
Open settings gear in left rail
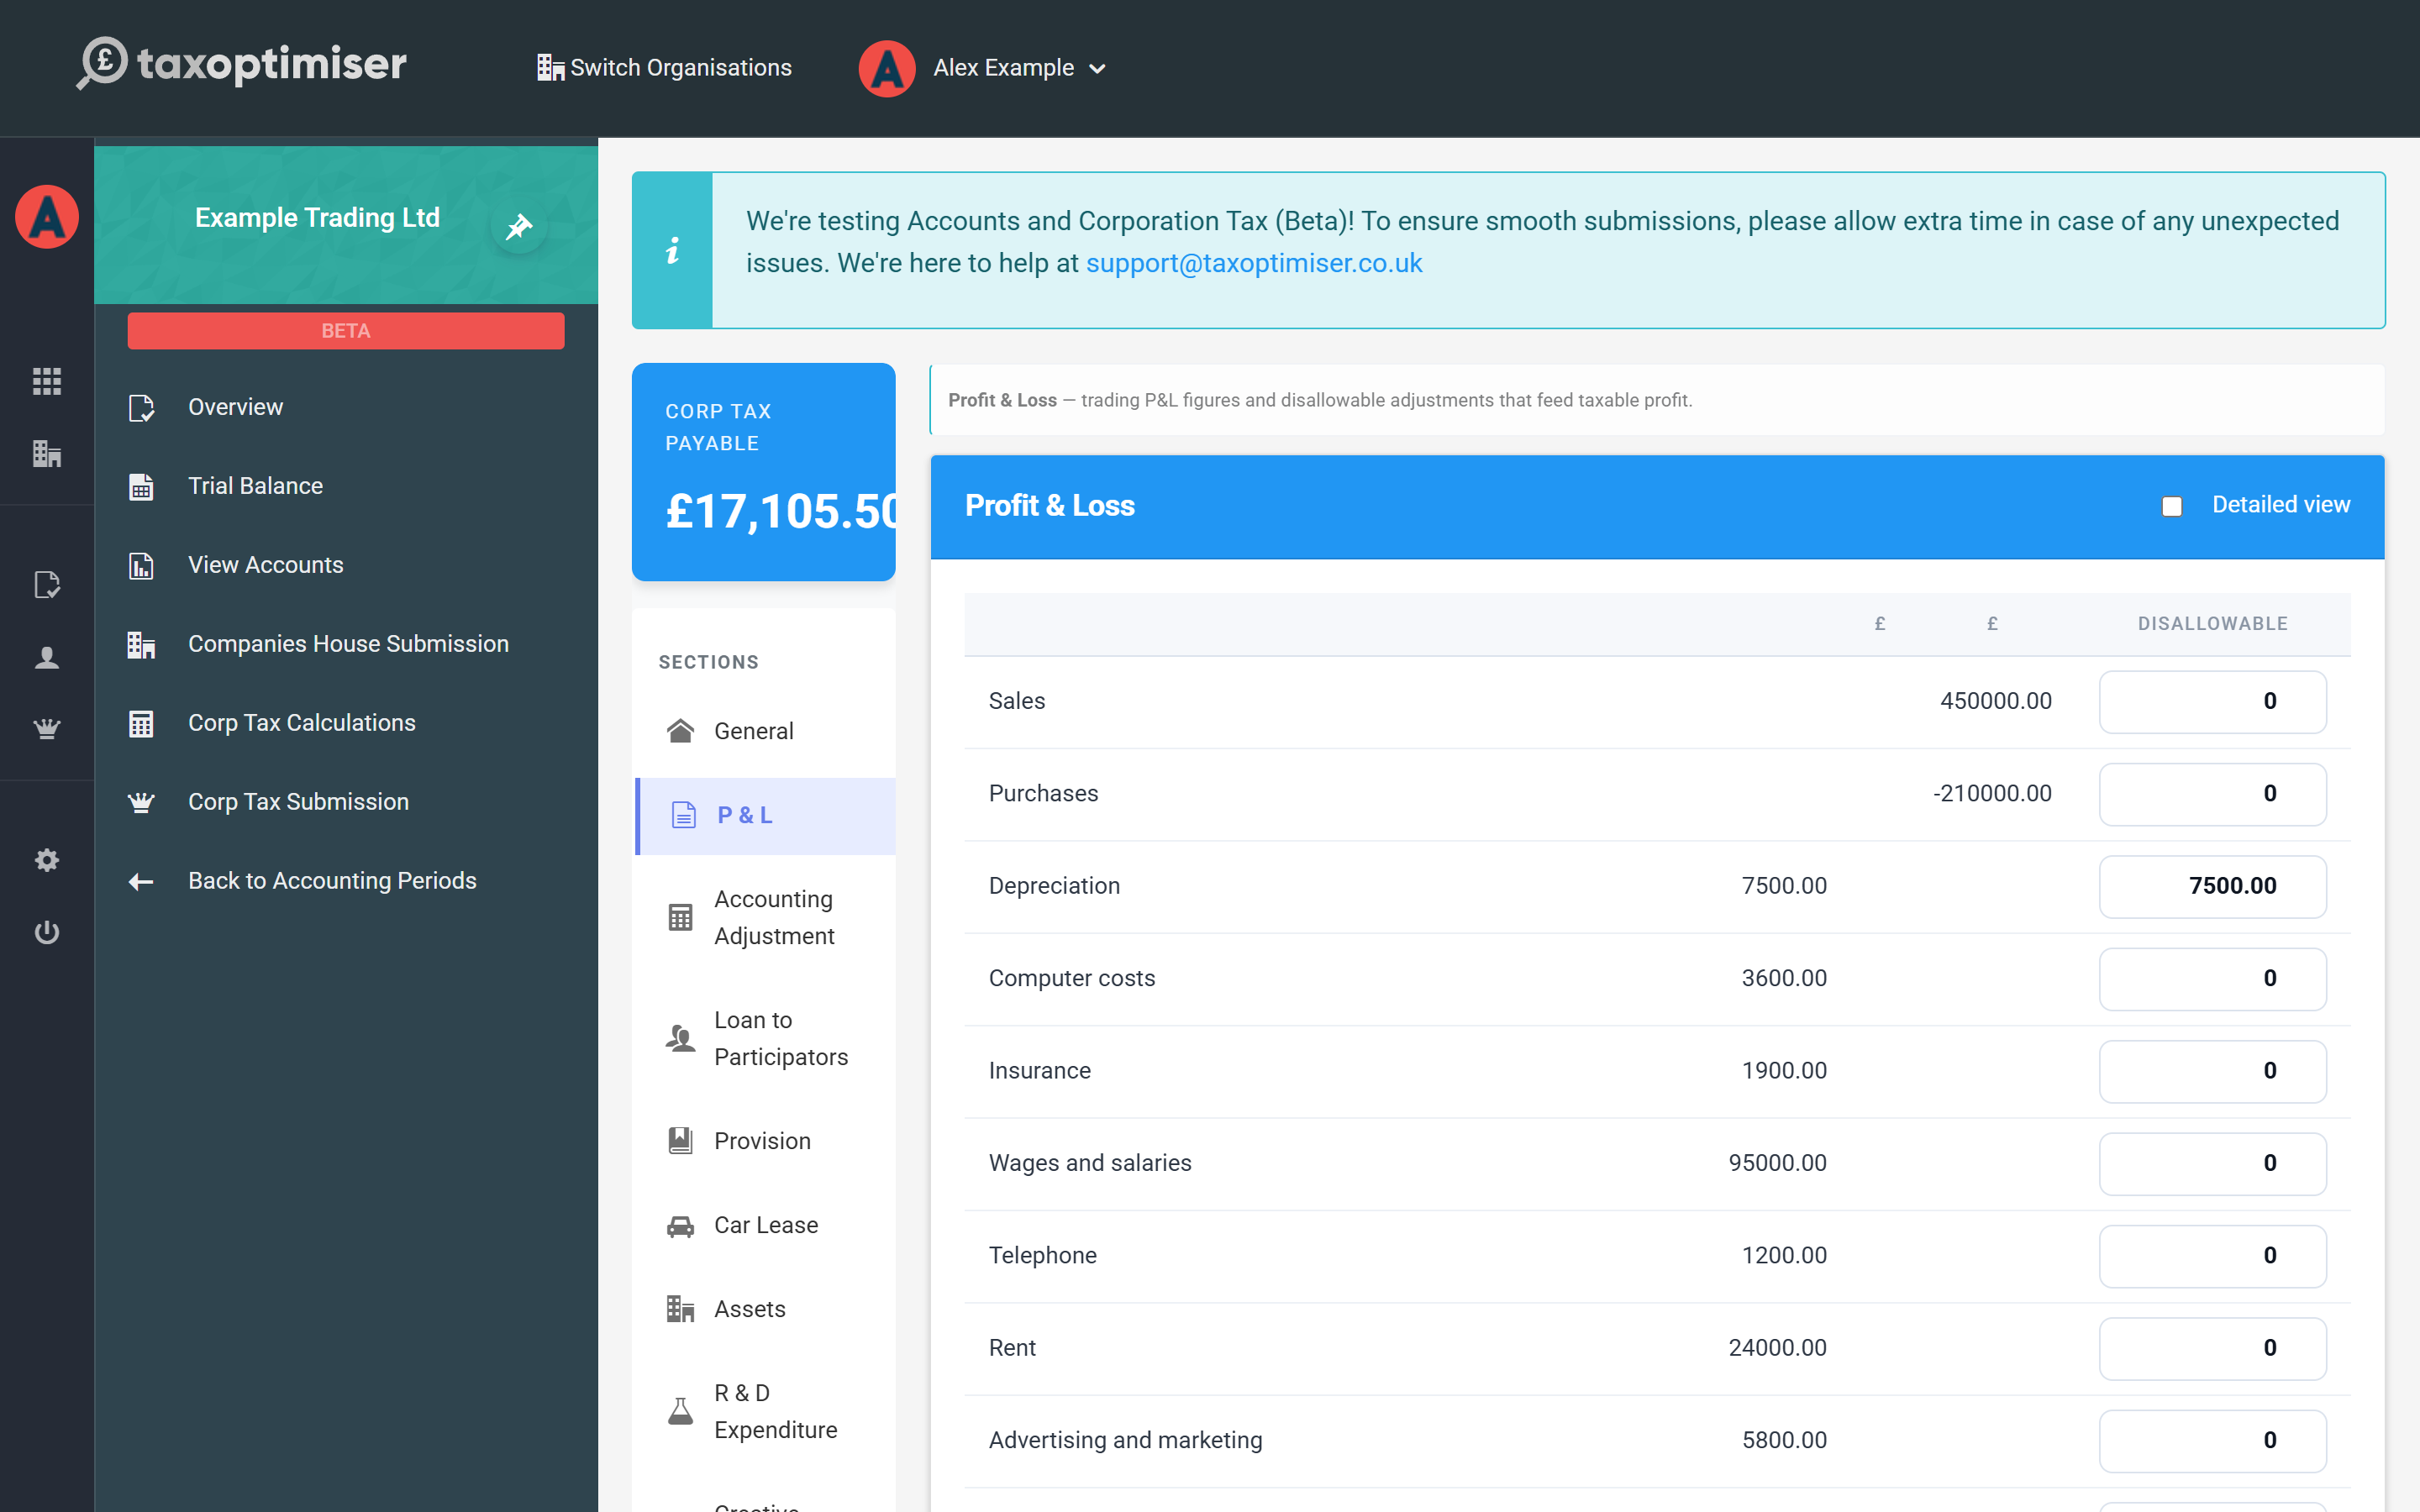47,860
